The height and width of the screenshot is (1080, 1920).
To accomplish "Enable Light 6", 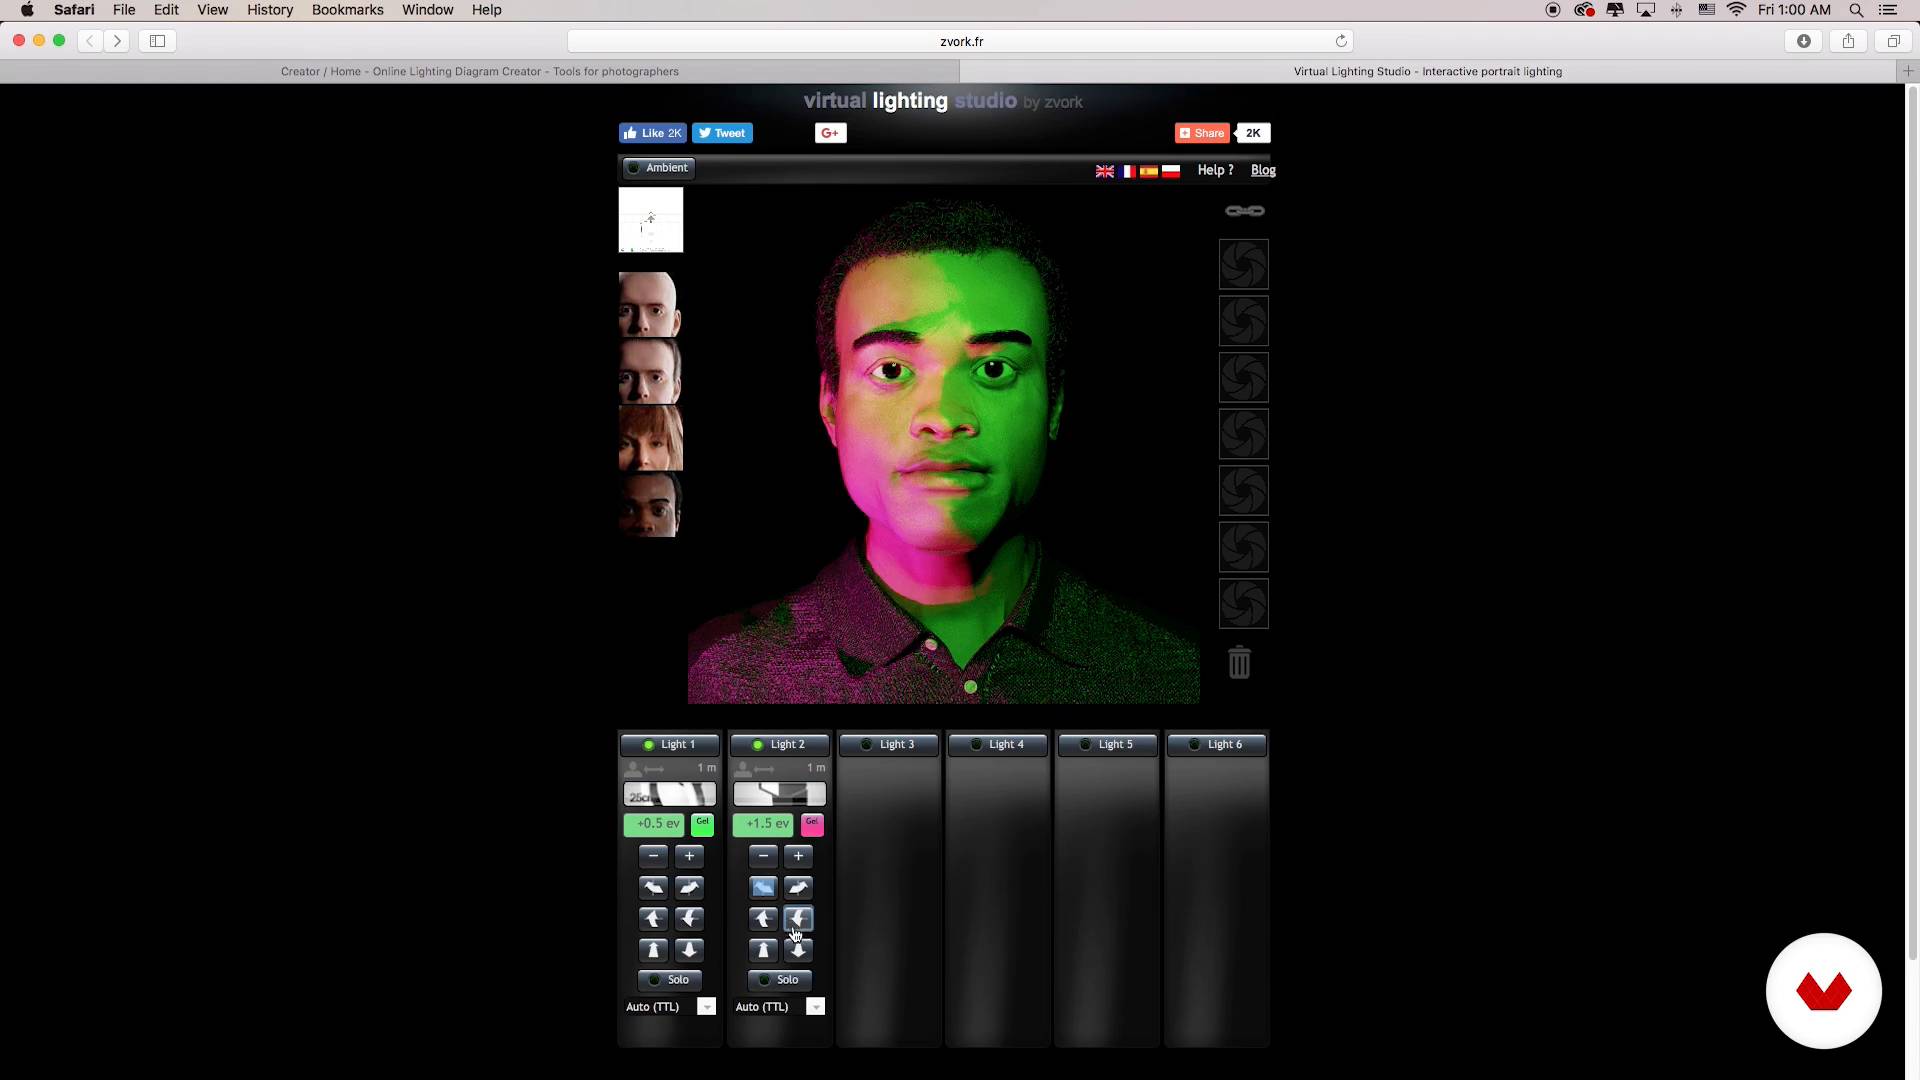I will tap(1216, 745).
